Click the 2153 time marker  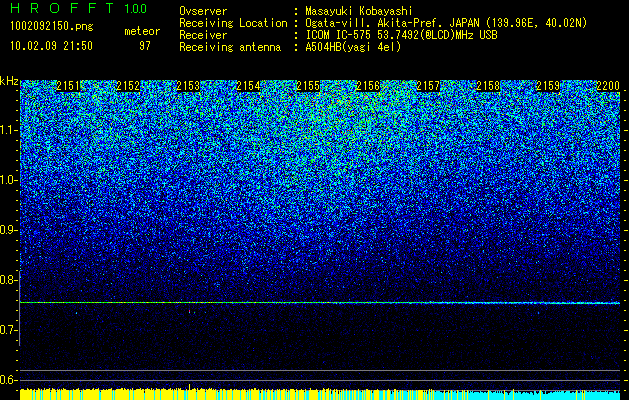(x=188, y=86)
